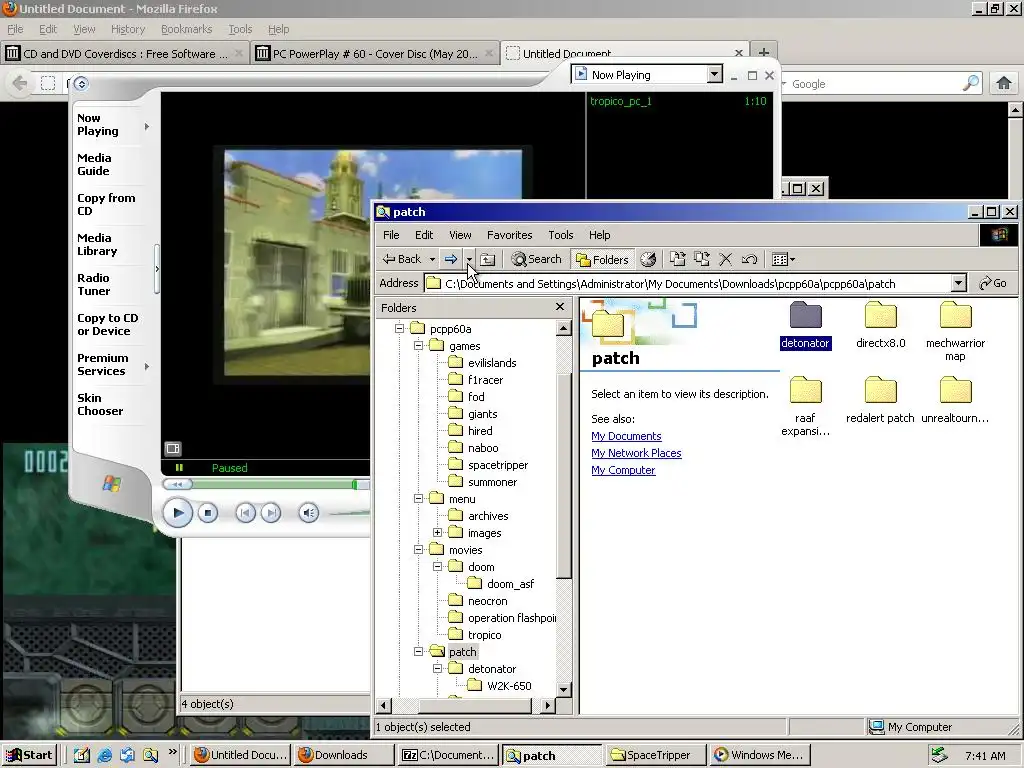This screenshot has height=768, width=1024.
Task: Switch to SpaceTripper taskbar button
Action: coord(656,756)
